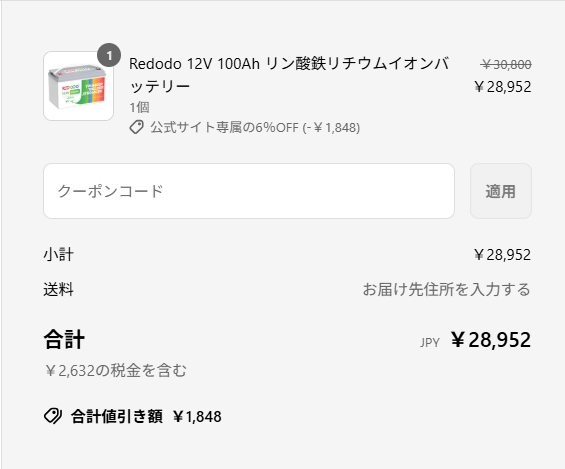Click the subtotal amount ¥28,952

point(503,255)
